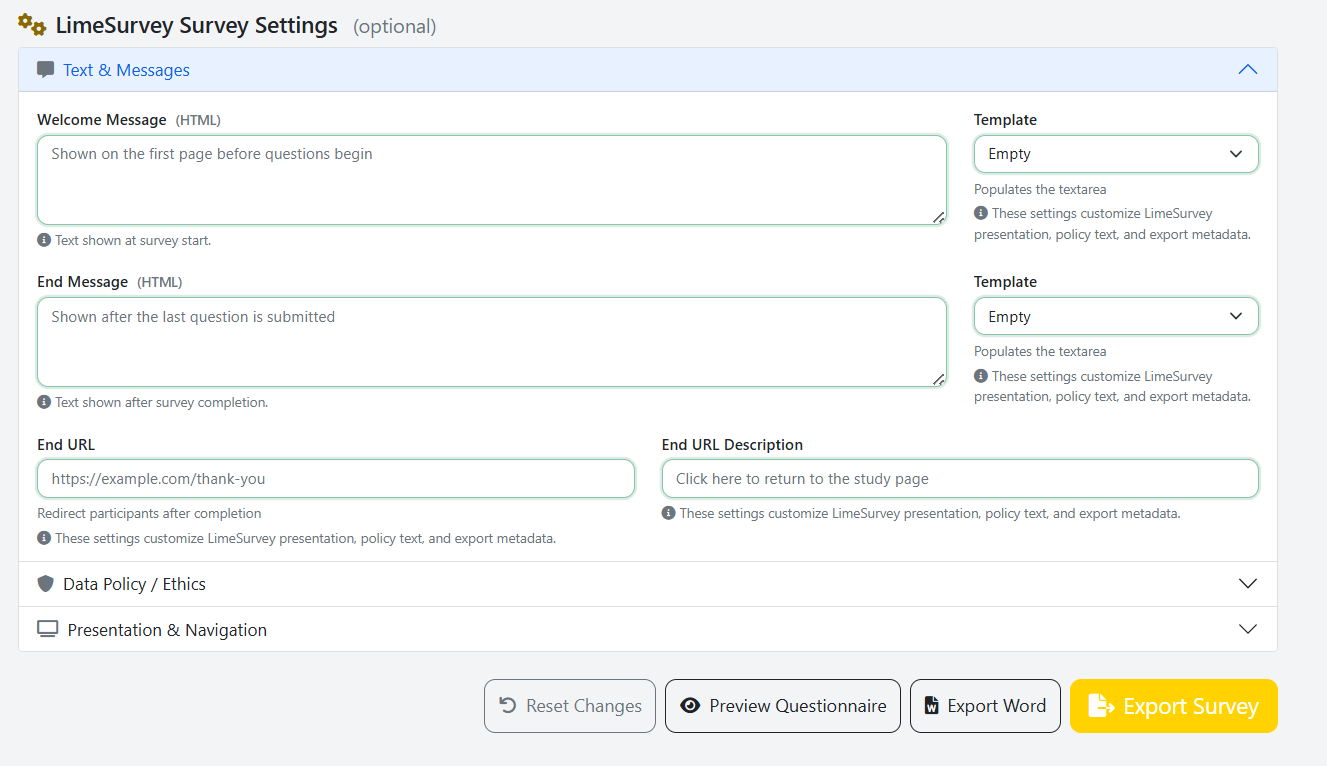
Task: Click the Welcome Message textarea resize handle
Action: (939, 217)
